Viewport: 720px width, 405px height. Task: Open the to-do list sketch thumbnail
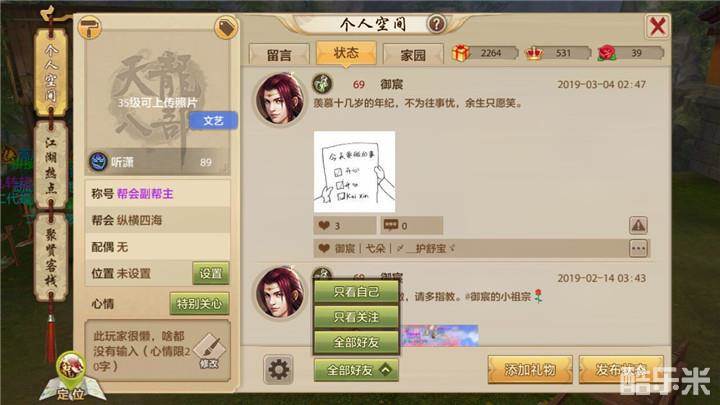click(354, 172)
